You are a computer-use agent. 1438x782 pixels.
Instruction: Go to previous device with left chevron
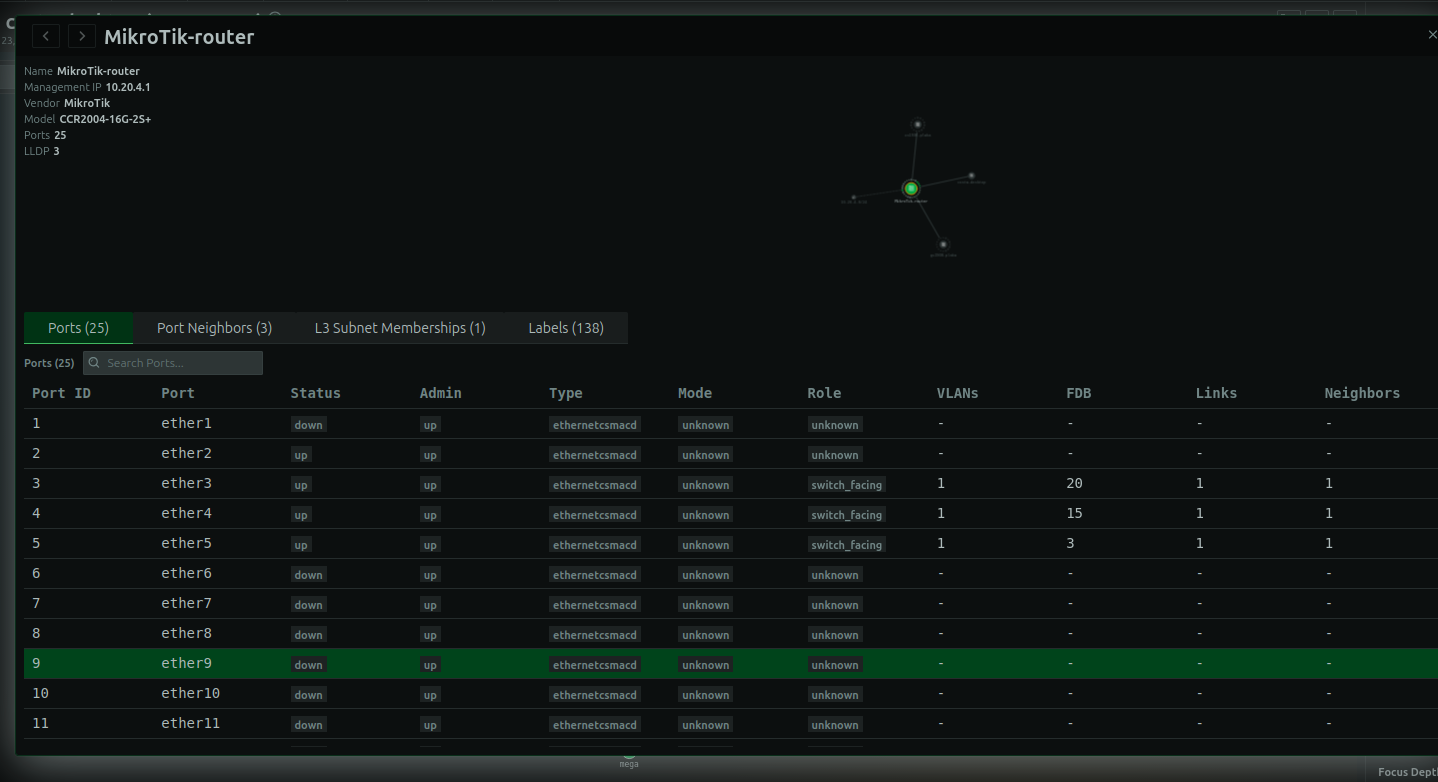pos(46,36)
